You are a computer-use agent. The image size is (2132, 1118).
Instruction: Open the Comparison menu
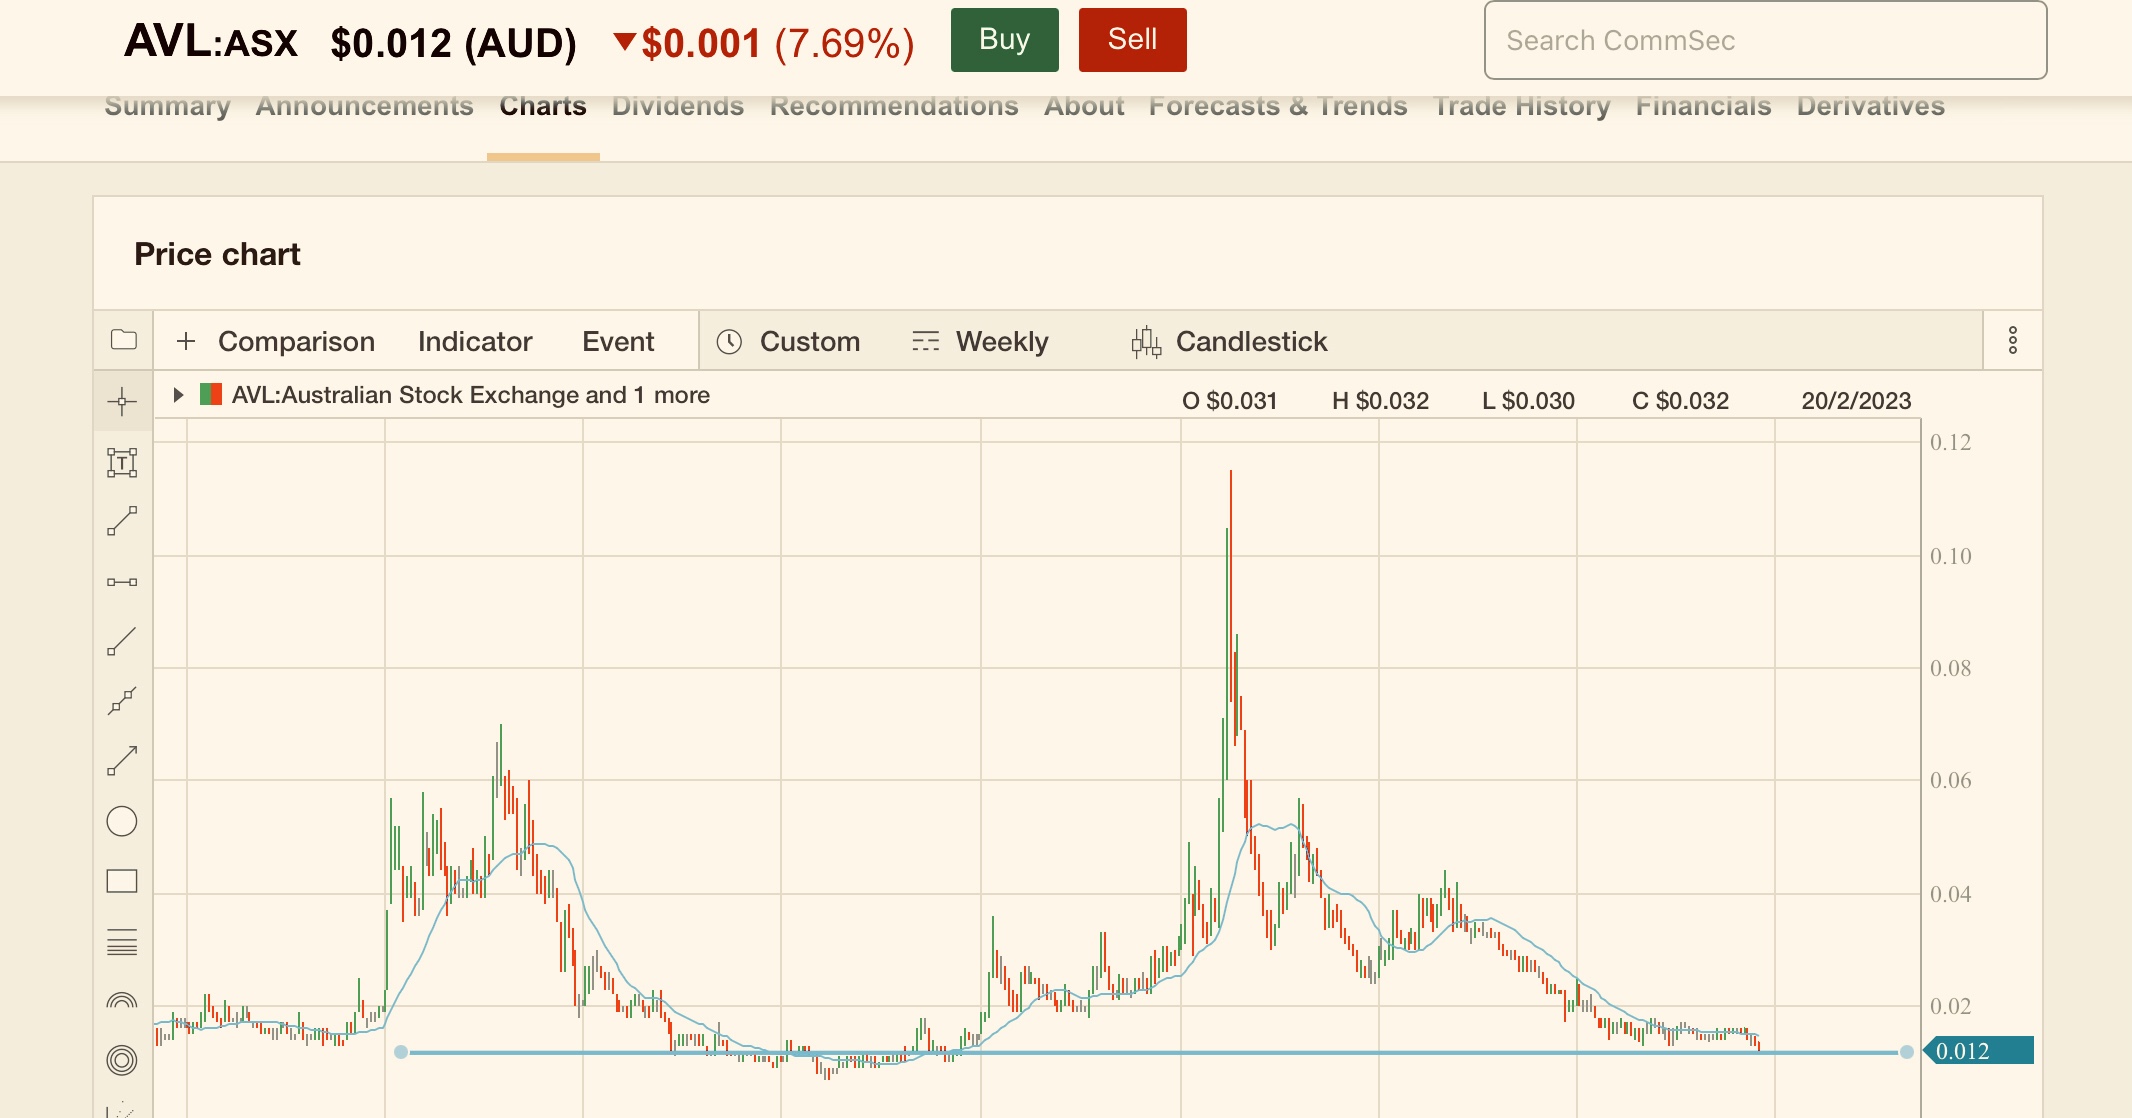click(296, 342)
